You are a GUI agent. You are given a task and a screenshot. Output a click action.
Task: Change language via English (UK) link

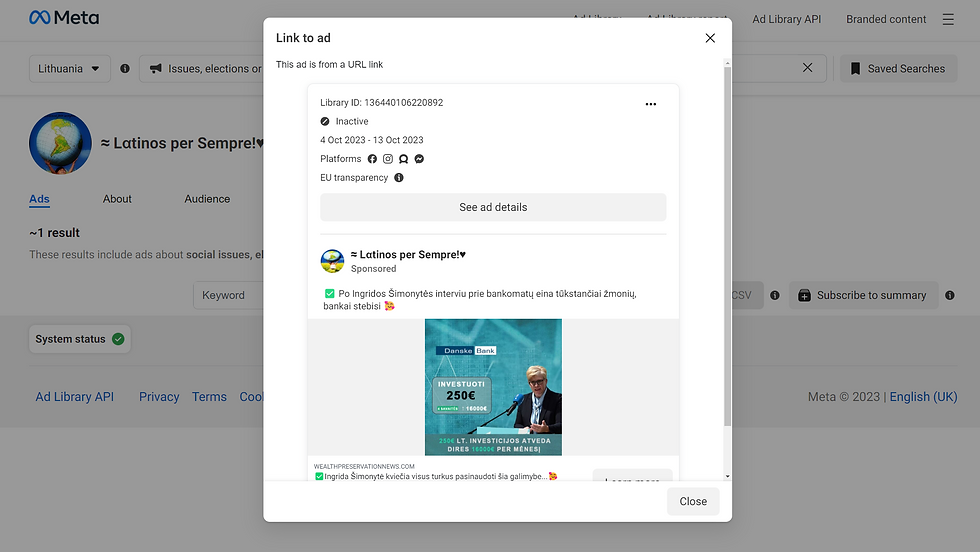coord(923,397)
